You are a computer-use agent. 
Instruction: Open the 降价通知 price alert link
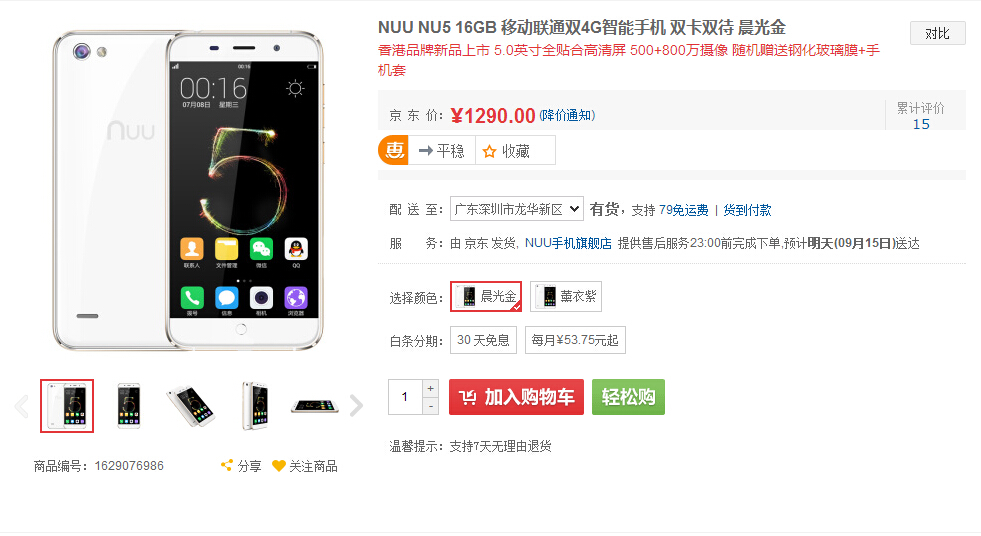[x=567, y=116]
